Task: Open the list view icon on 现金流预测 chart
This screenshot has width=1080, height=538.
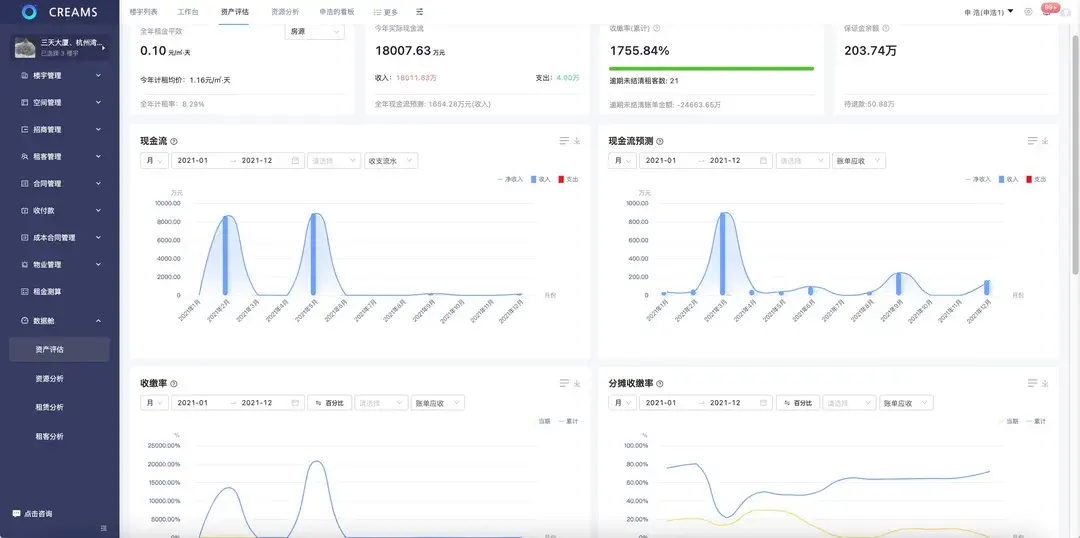Action: pyautogui.click(x=1032, y=141)
